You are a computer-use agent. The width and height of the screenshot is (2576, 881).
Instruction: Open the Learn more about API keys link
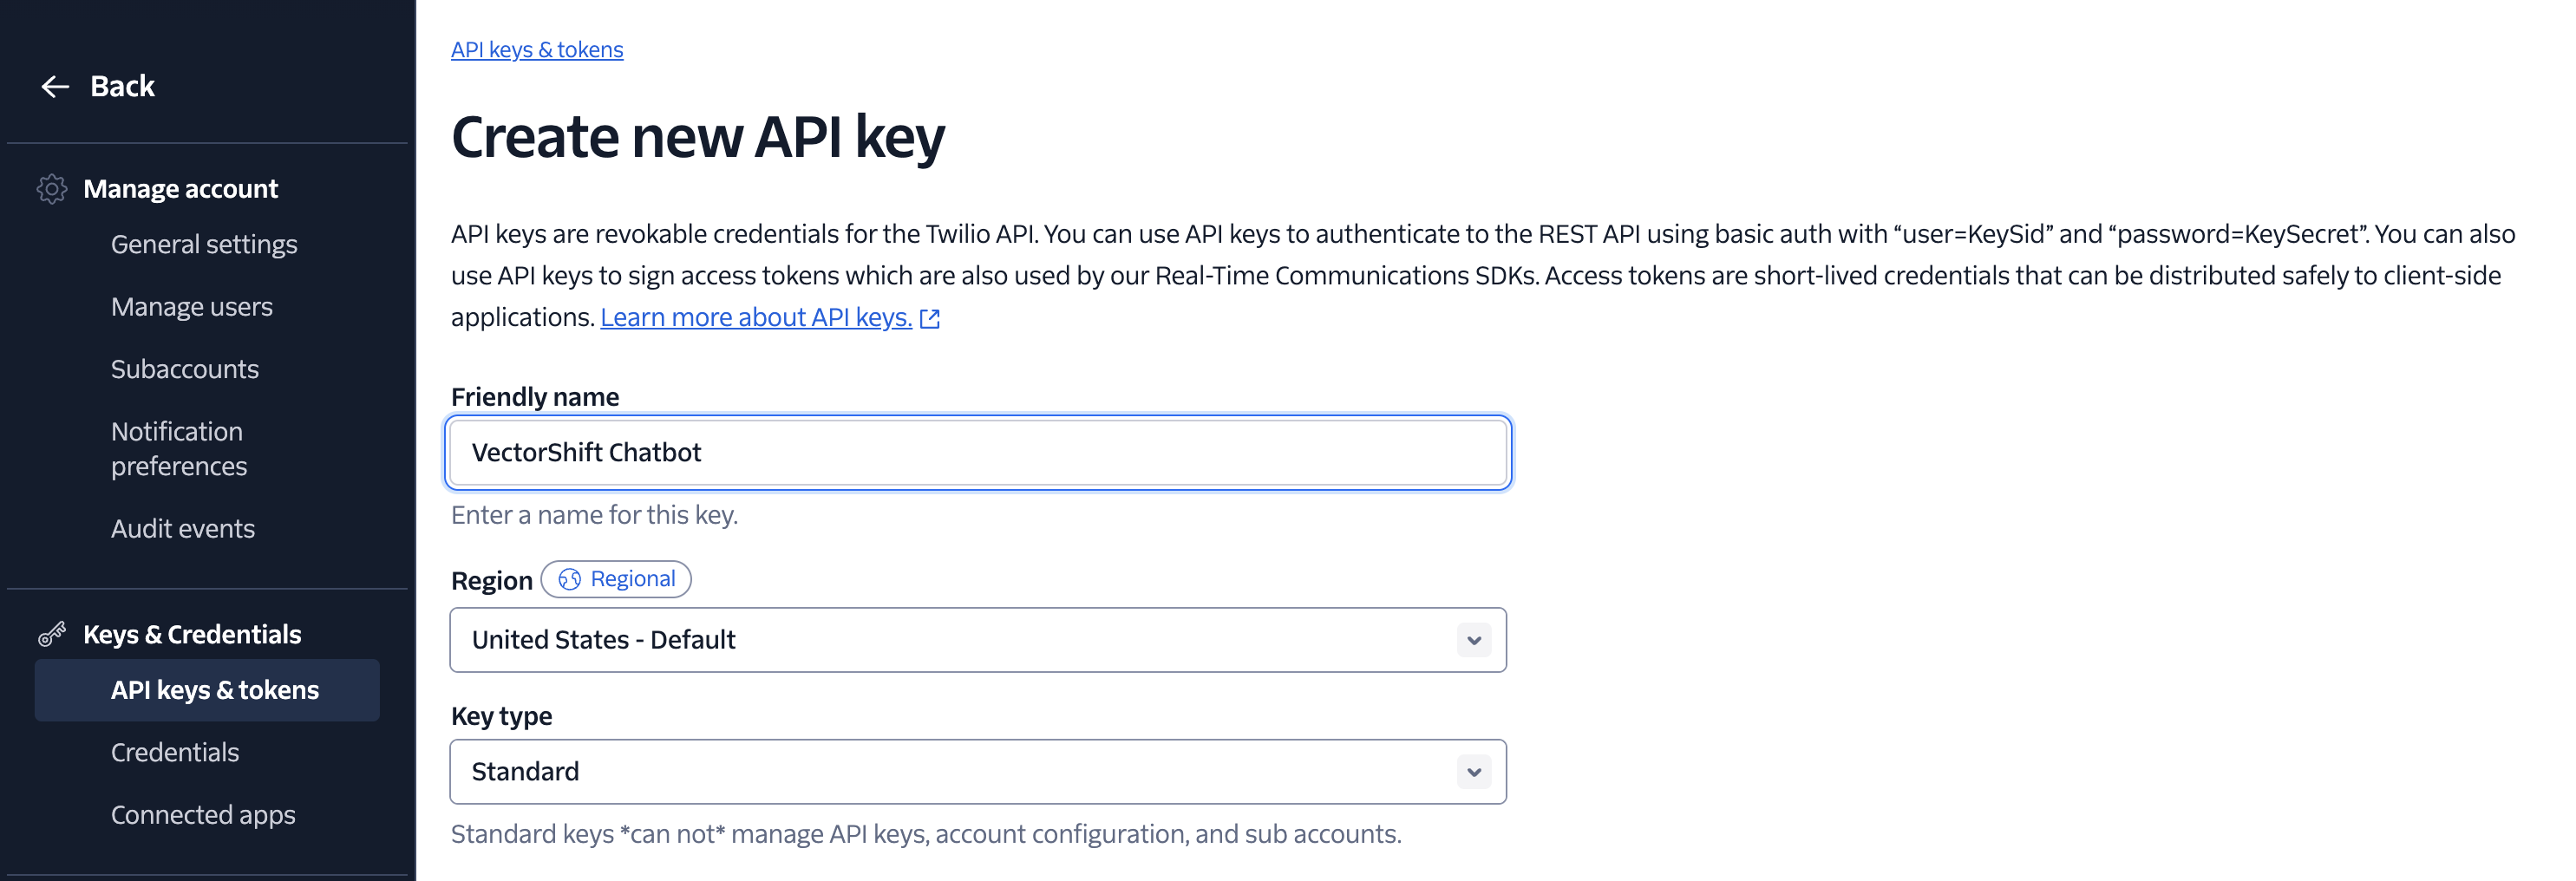[755, 317]
